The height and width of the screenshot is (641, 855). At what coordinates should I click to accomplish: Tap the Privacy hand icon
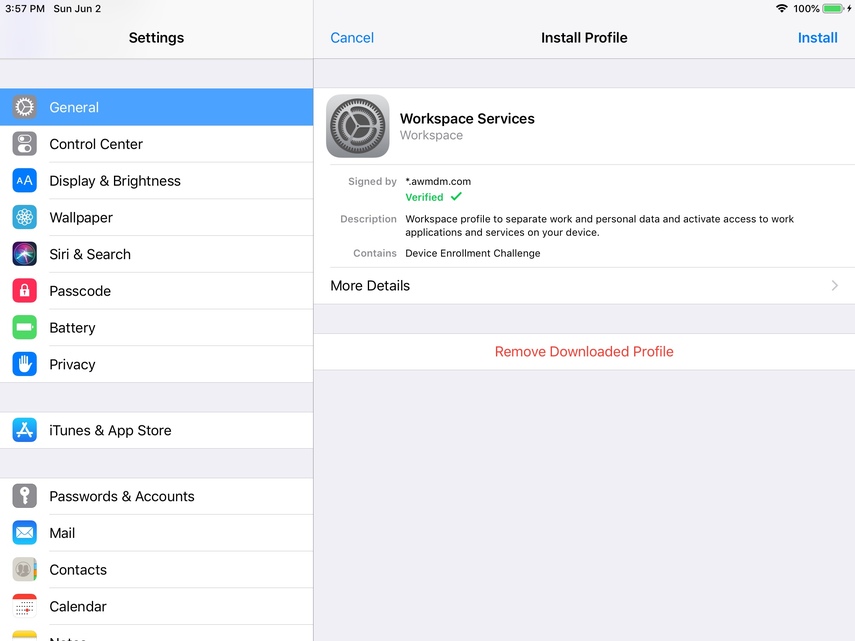click(x=25, y=364)
